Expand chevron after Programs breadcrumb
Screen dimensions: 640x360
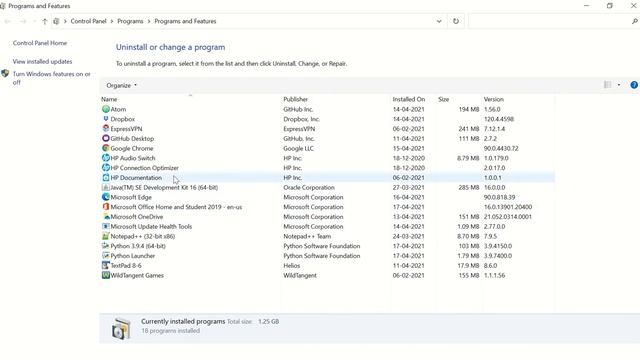point(149,21)
